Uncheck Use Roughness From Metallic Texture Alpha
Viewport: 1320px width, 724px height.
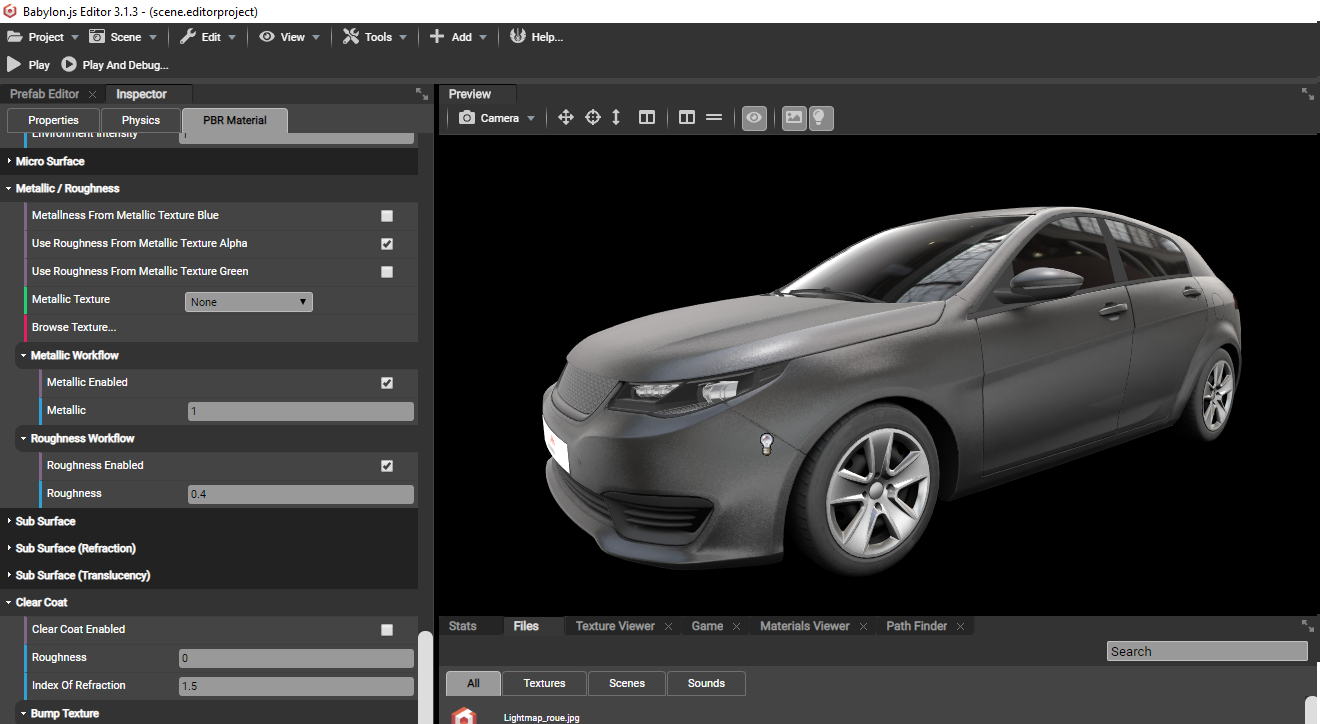click(x=387, y=243)
